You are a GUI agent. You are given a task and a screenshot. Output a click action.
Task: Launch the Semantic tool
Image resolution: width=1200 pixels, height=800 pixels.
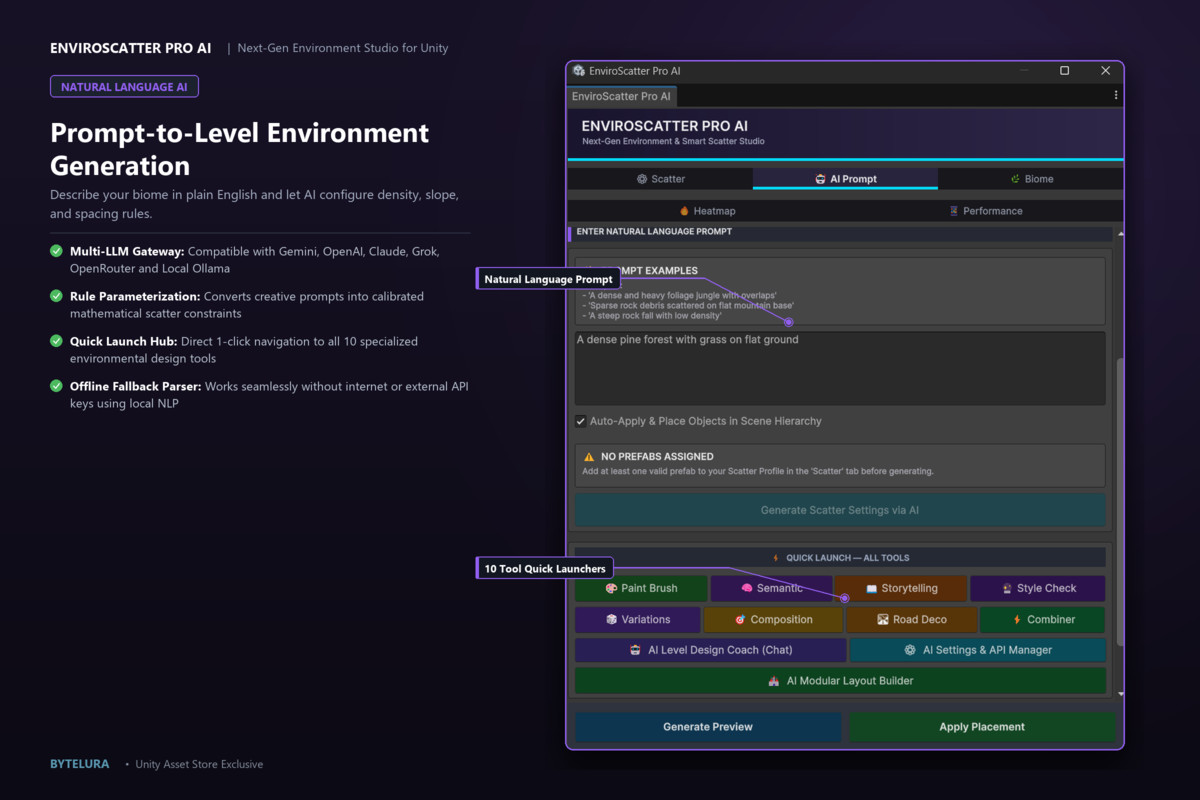771,588
